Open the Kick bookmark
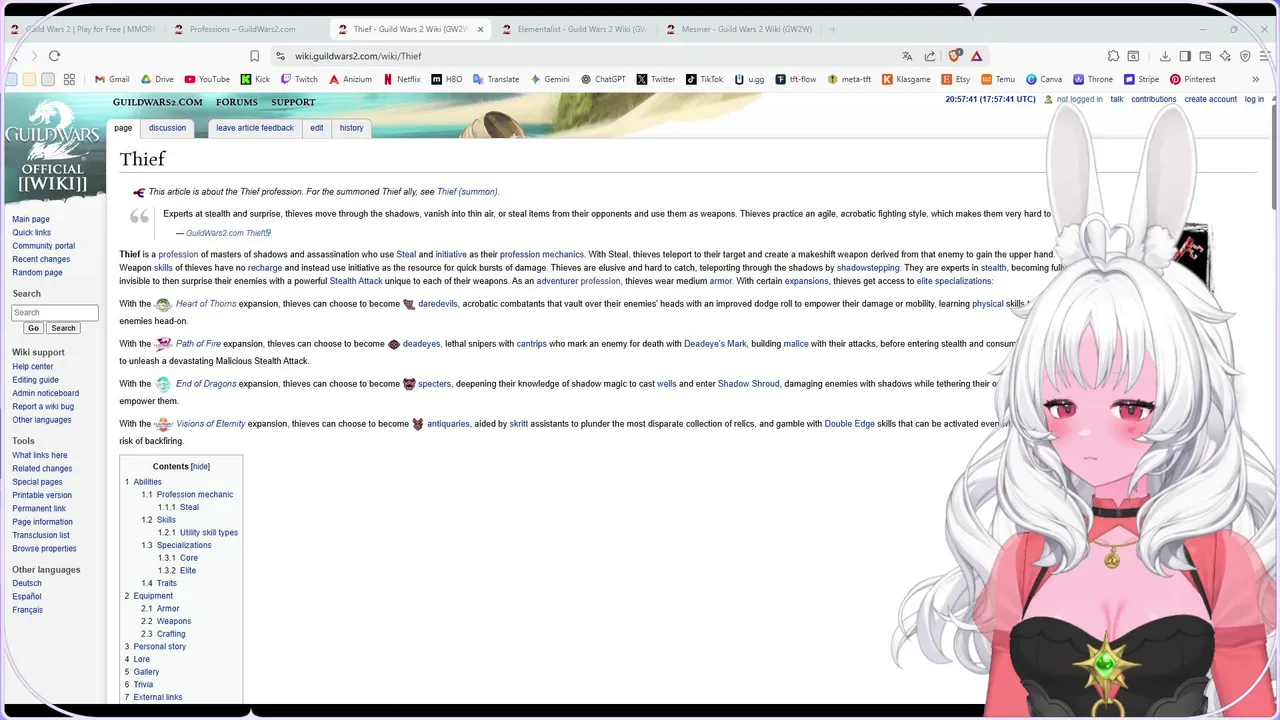Image resolution: width=1280 pixels, height=720 pixels. pyautogui.click(x=255, y=79)
